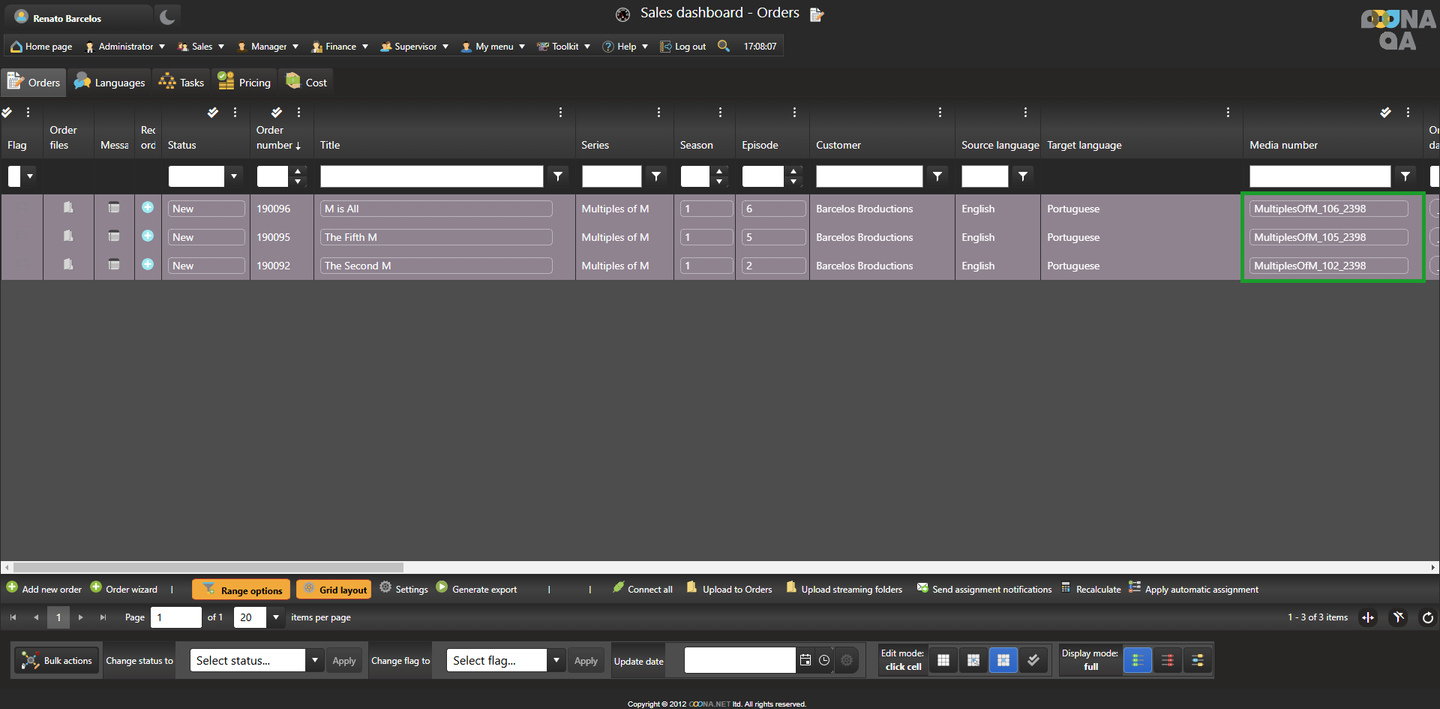Click the calendar icon beside Update date
Image resolution: width=1440 pixels, height=709 pixels.
pyautogui.click(x=805, y=661)
